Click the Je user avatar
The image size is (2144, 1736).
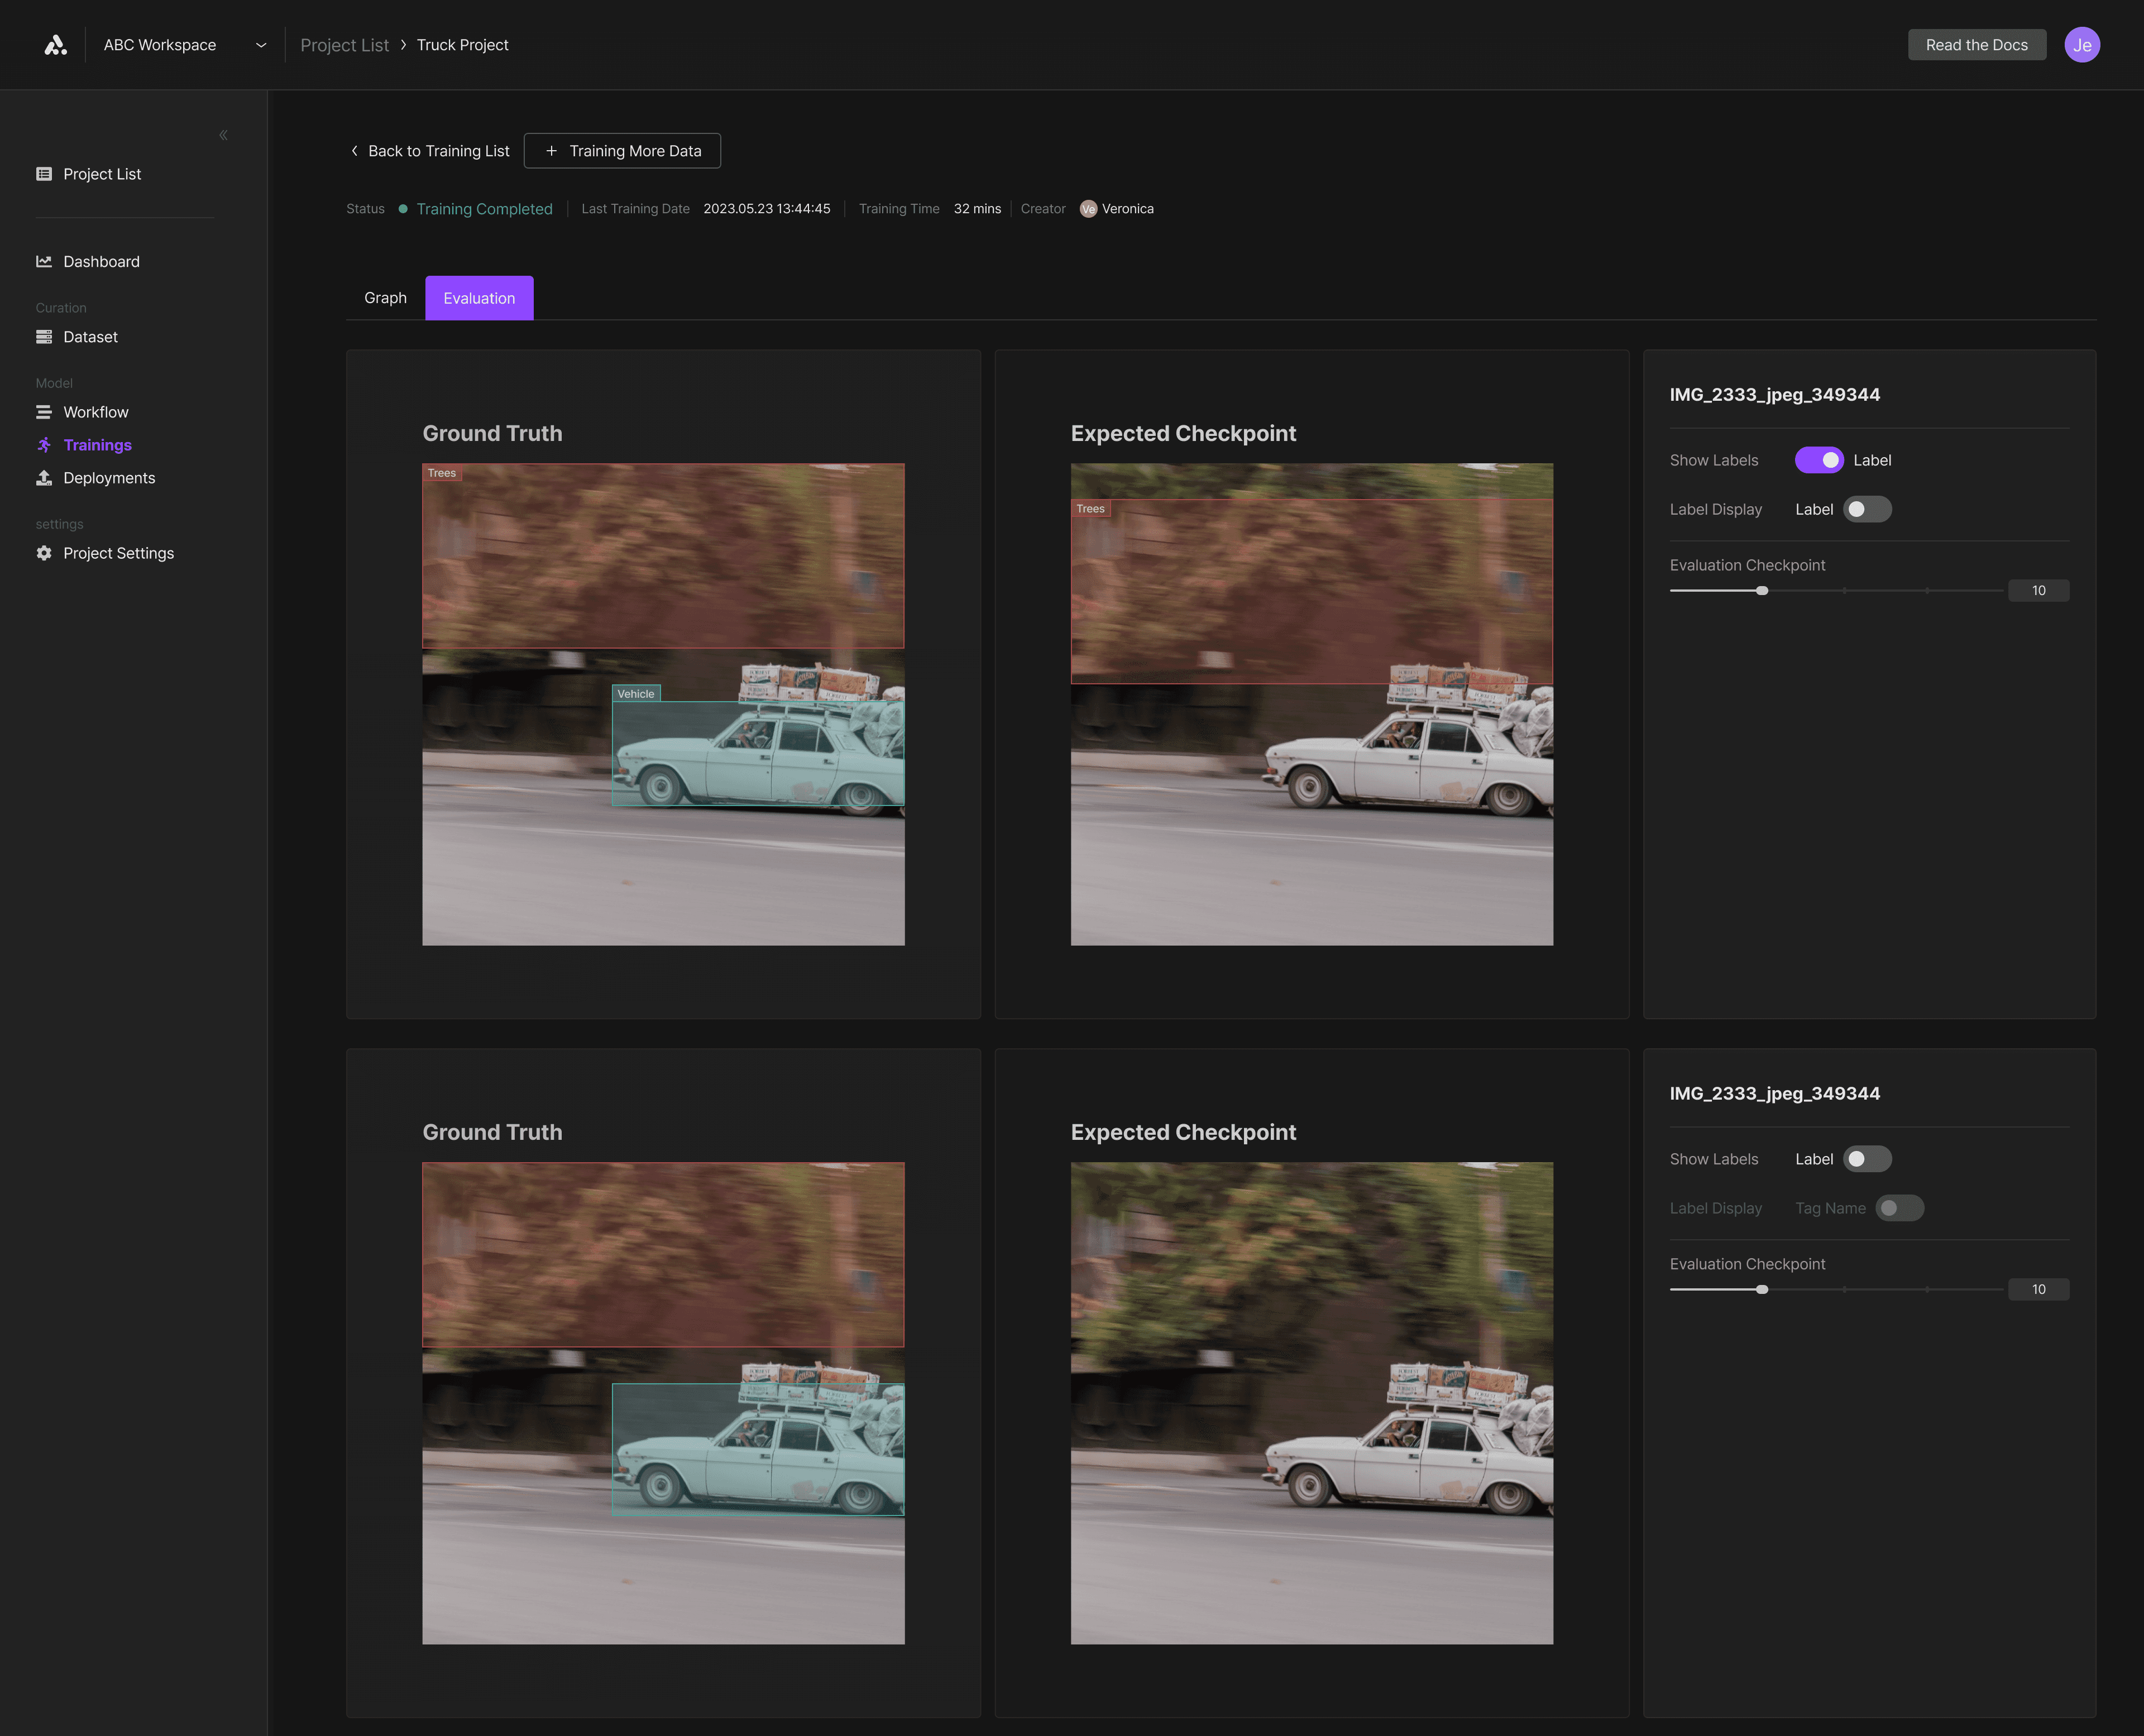tap(2081, 45)
